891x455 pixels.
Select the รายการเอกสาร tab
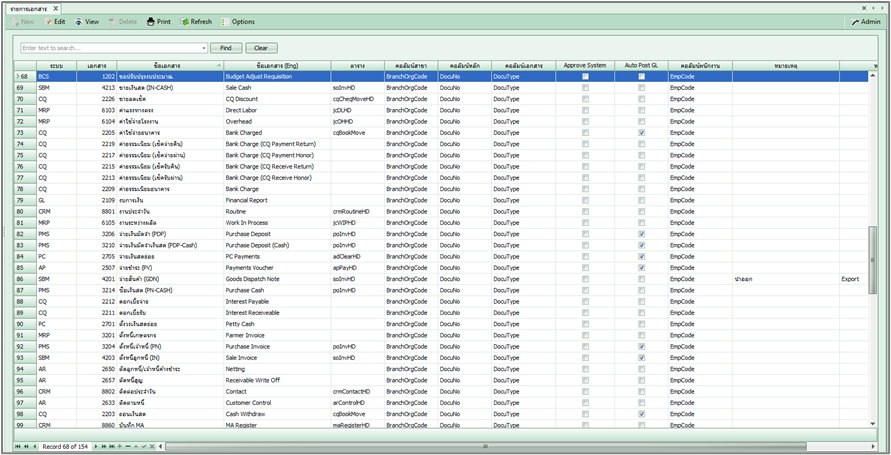(29, 7)
